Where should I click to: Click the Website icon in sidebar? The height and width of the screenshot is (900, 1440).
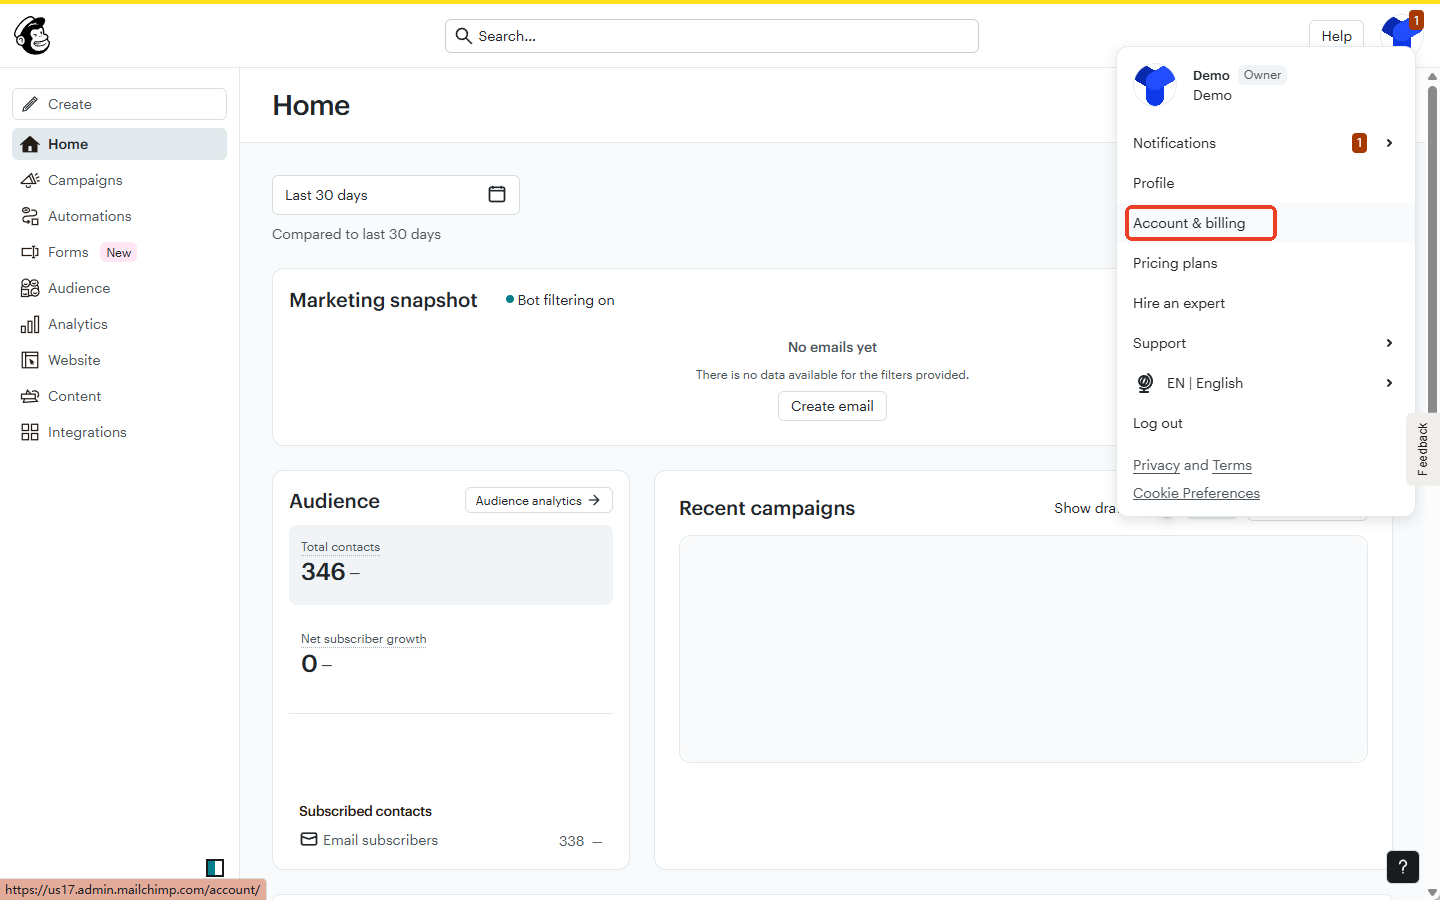tap(30, 360)
